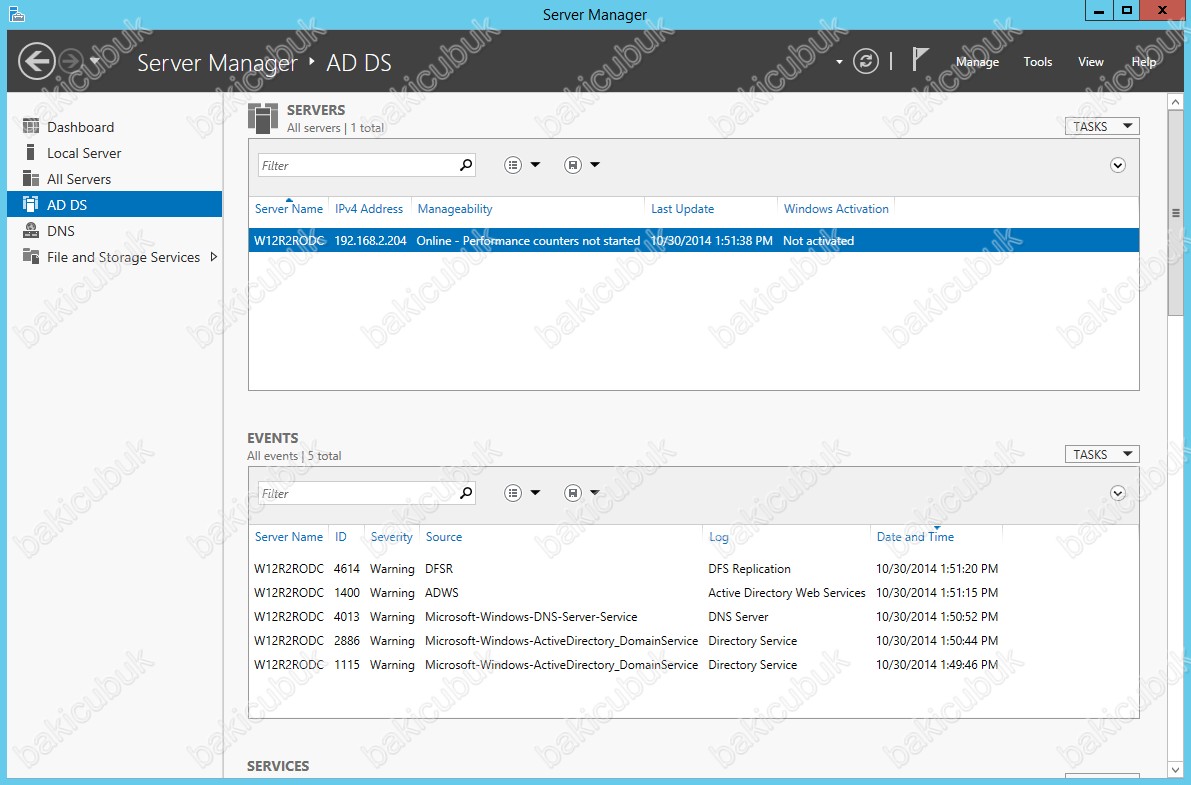This screenshot has width=1191, height=785.
Task: Sort events by ID column
Action: click(x=341, y=537)
